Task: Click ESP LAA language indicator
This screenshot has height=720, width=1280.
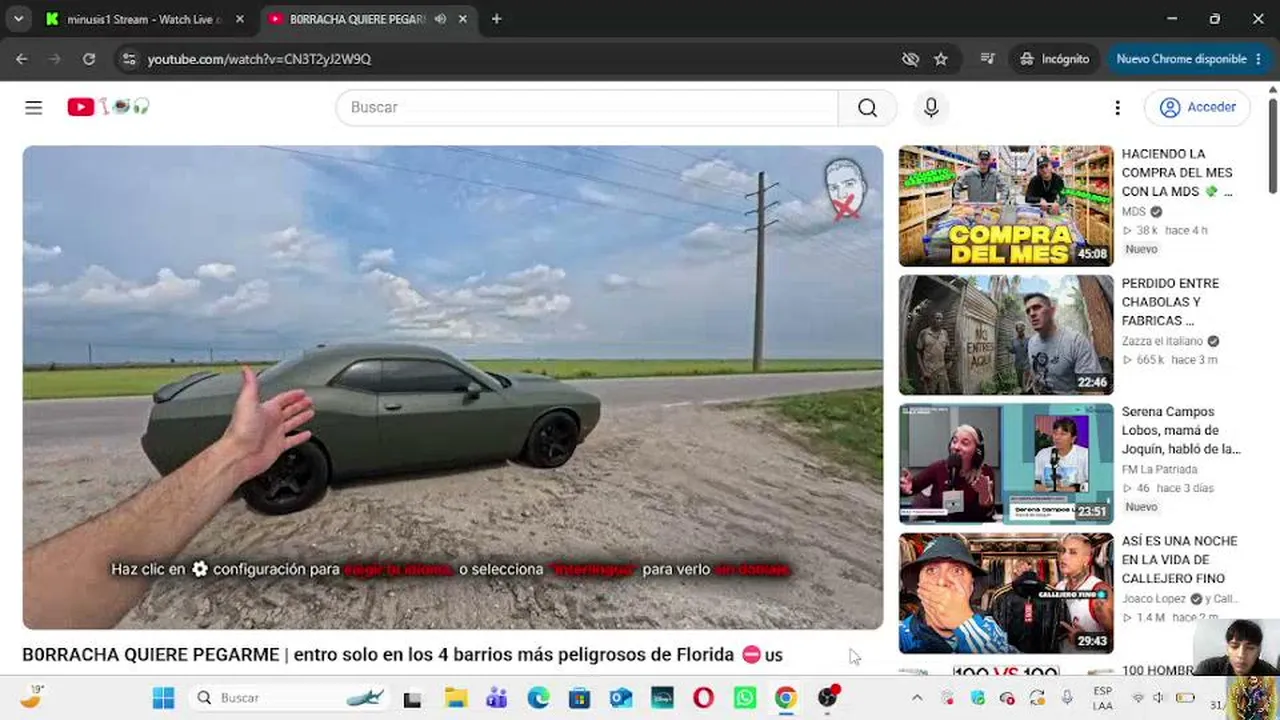Action: (1103, 698)
